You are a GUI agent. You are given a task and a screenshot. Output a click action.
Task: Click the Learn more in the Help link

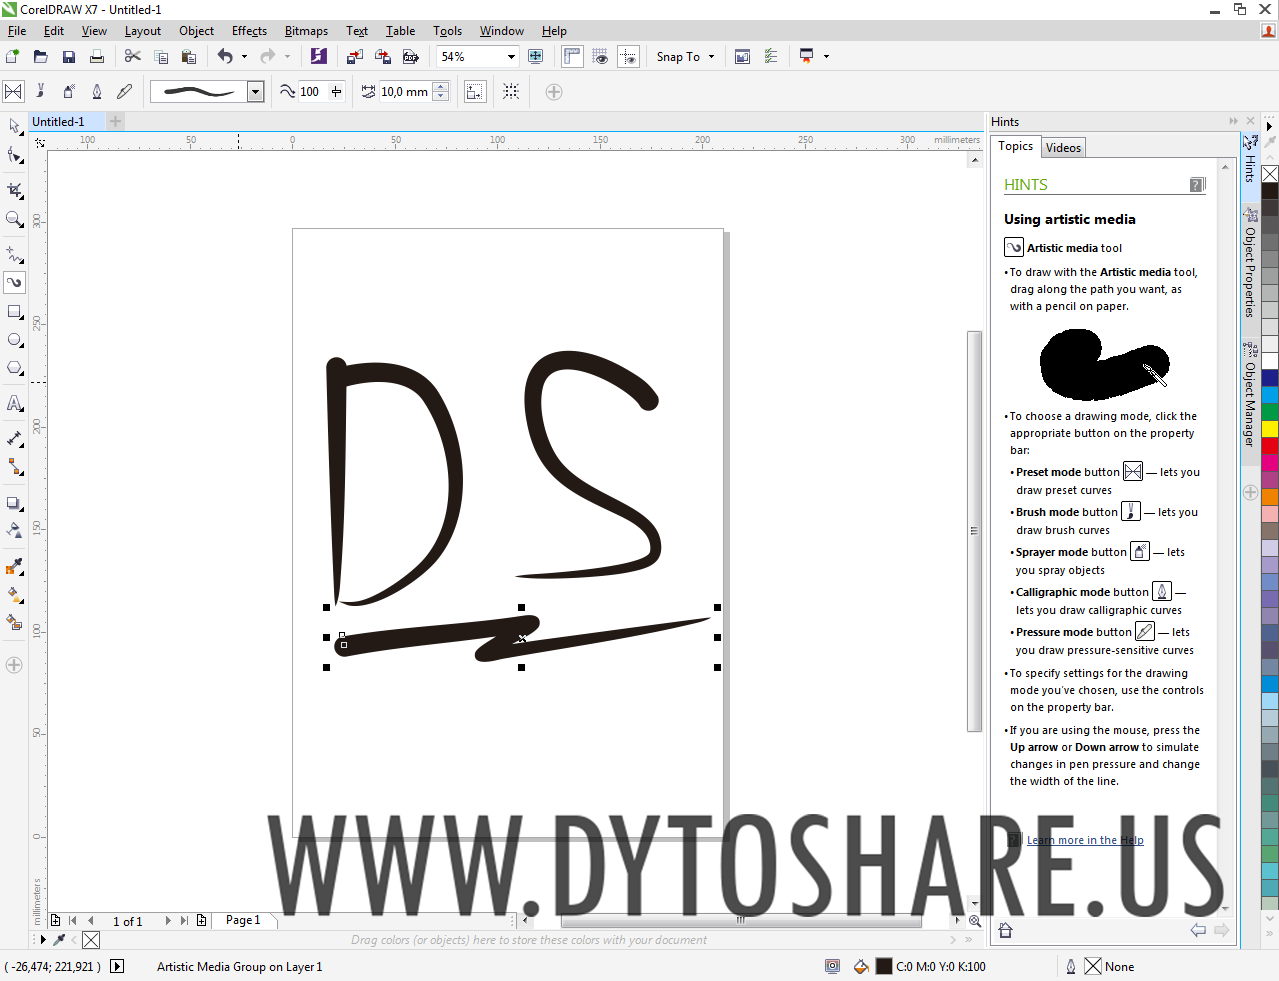[1085, 839]
